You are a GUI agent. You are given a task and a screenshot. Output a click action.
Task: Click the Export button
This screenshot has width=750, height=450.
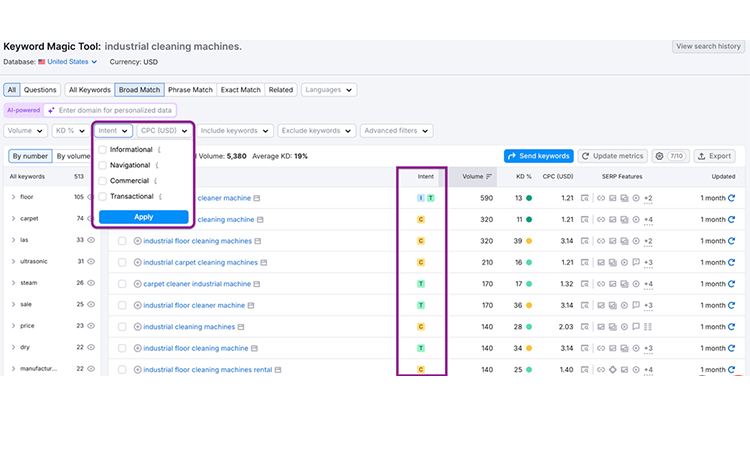[x=715, y=156]
